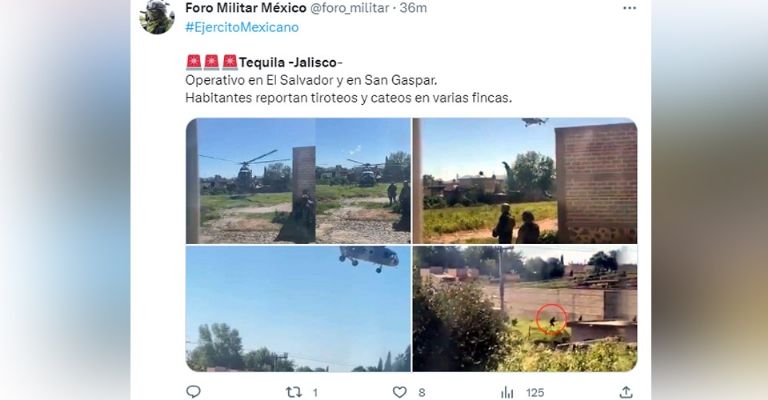
Task: Click the retweet arrows icon
Action: [x=293, y=392]
